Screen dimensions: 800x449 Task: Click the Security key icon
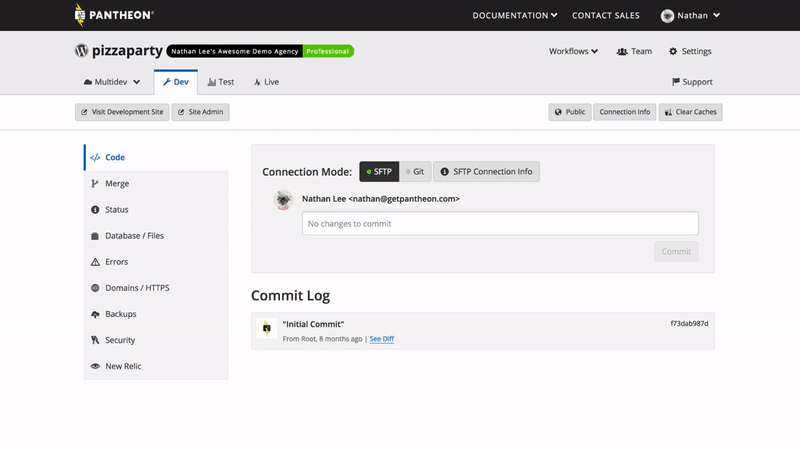tap(95, 340)
